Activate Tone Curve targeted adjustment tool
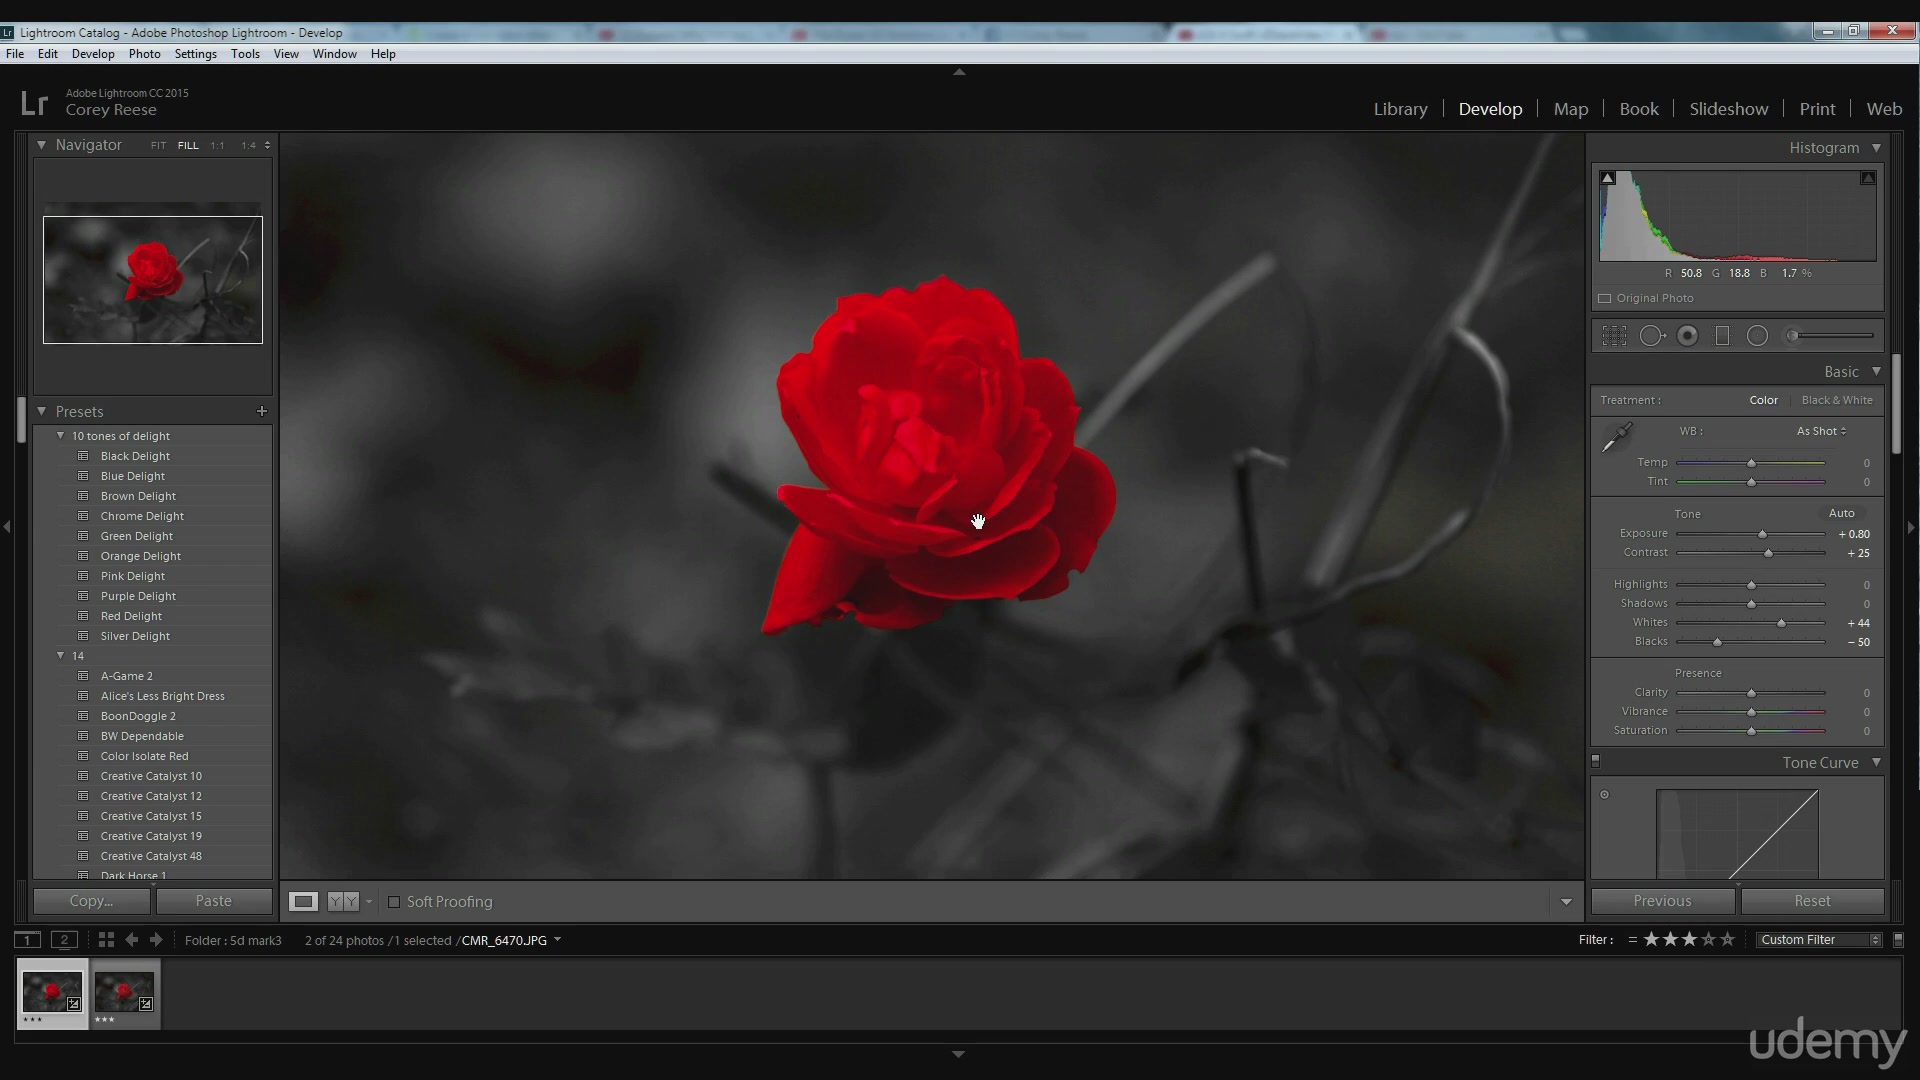1920x1080 pixels. (x=1605, y=795)
